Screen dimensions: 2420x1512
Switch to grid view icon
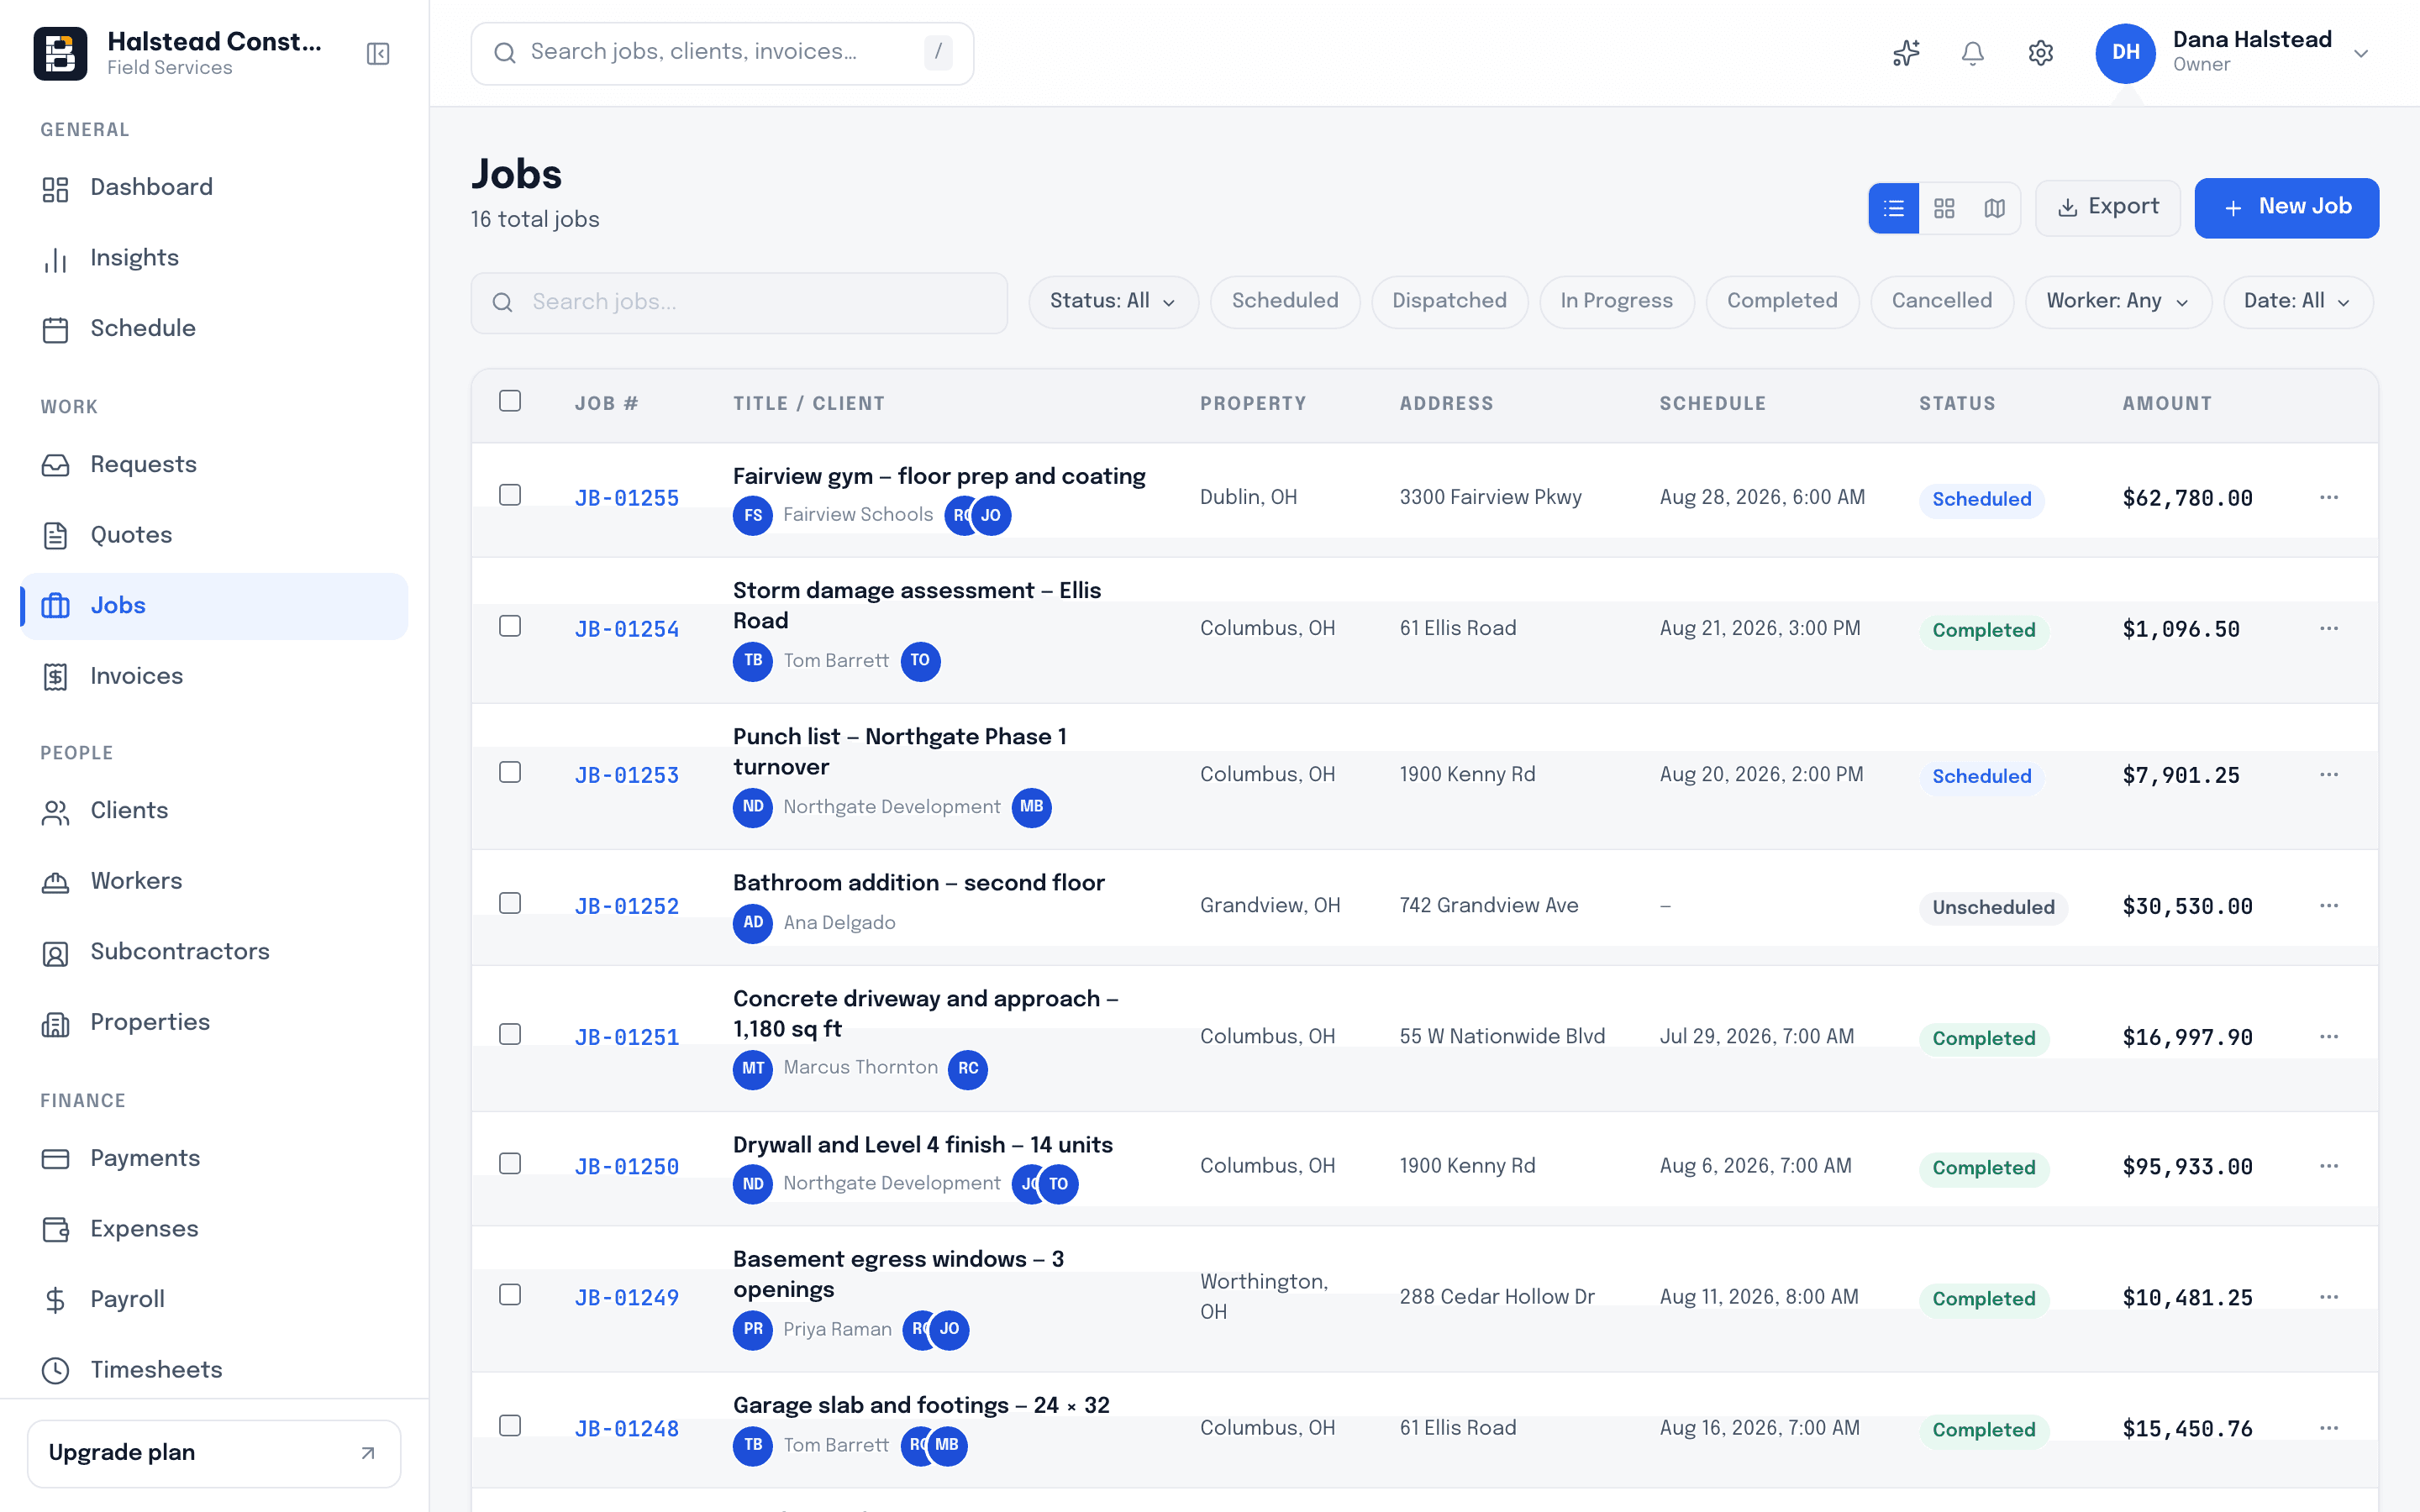[1944, 208]
